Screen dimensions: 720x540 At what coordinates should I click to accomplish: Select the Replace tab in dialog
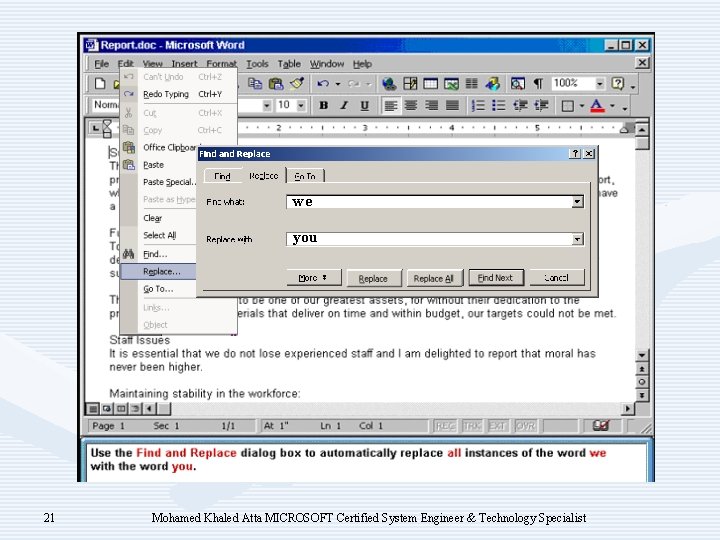click(263, 175)
